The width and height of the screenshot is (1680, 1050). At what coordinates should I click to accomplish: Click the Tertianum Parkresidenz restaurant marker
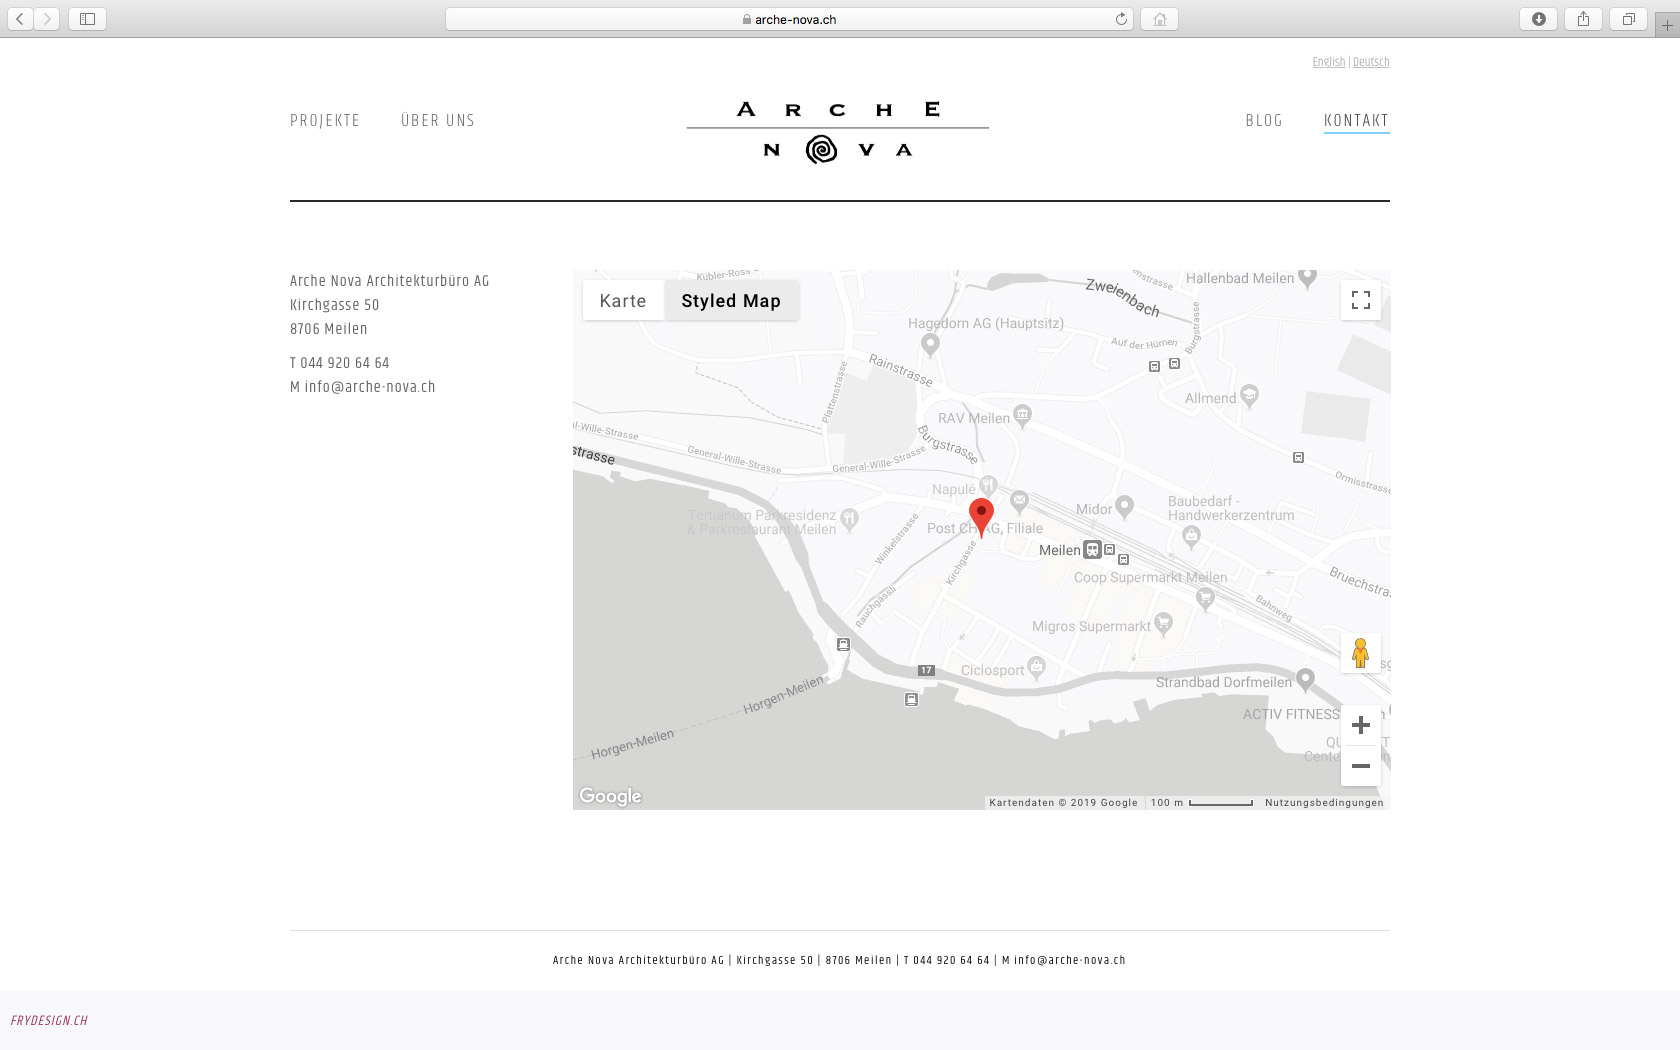tap(850, 518)
